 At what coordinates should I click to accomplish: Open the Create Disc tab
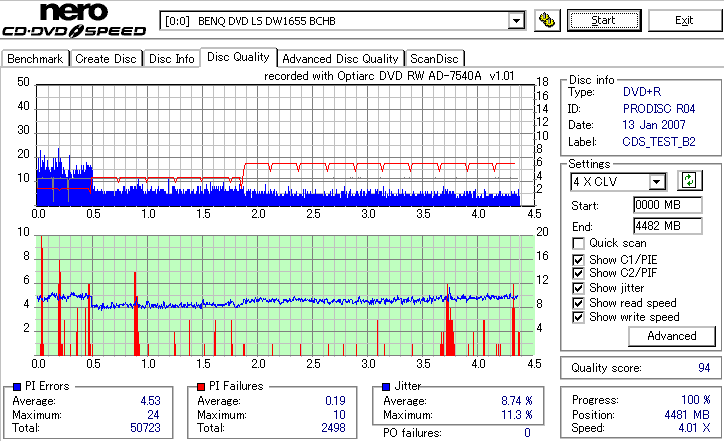(x=106, y=59)
